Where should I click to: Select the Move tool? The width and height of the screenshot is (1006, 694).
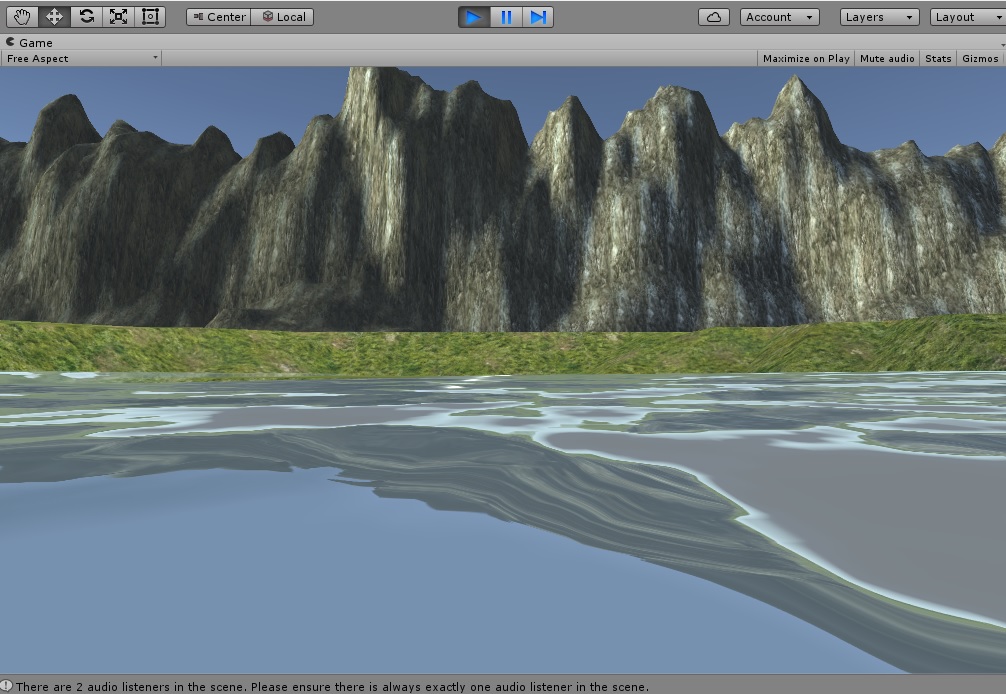54,16
